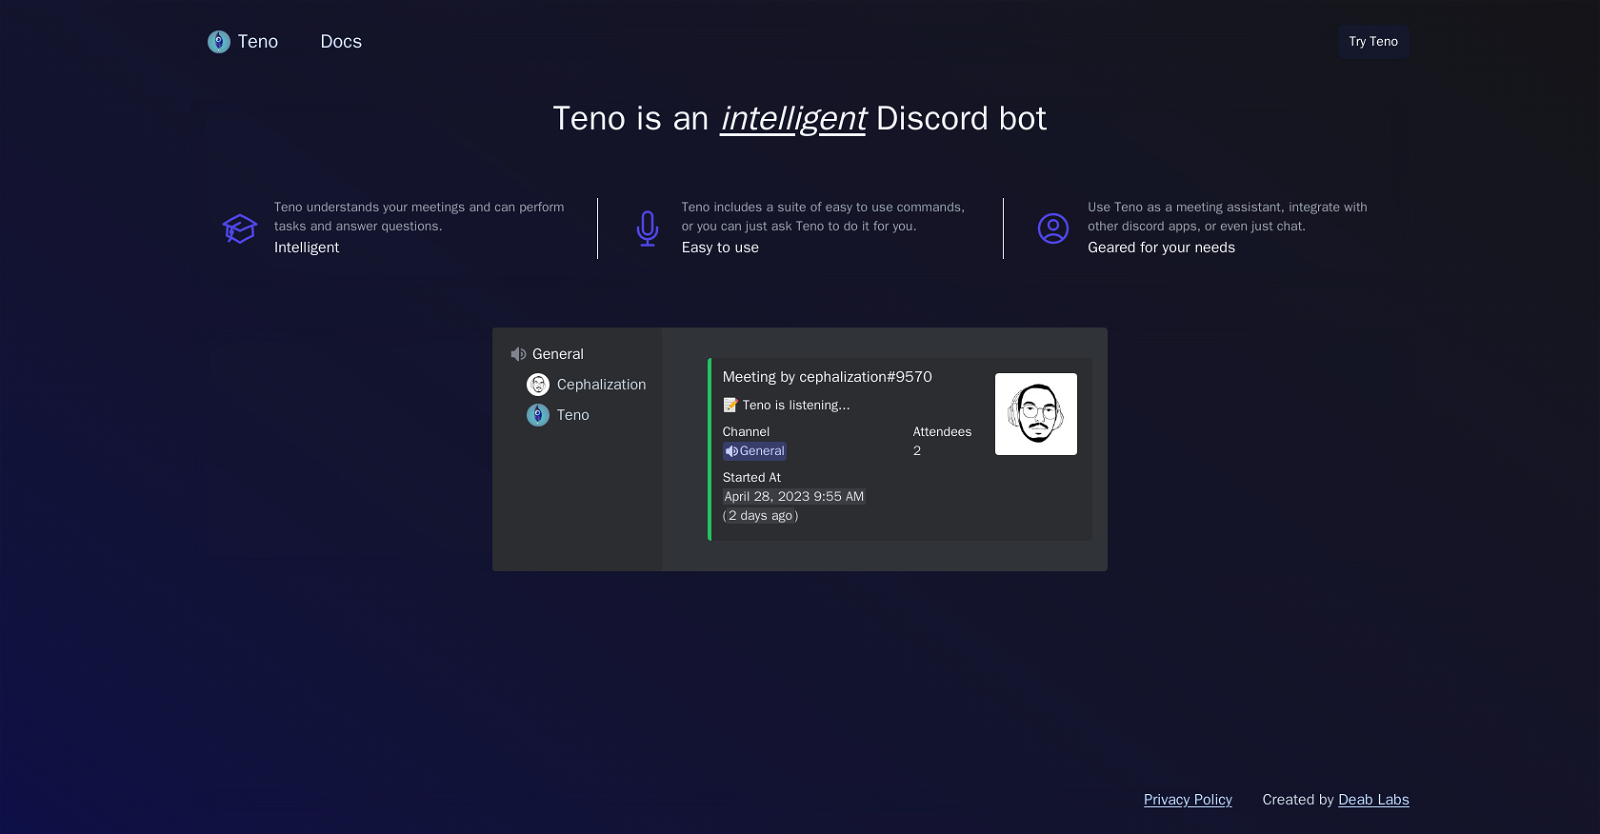
Task: Click Cephalization's avatar in the voice channel
Action: click(538, 385)
